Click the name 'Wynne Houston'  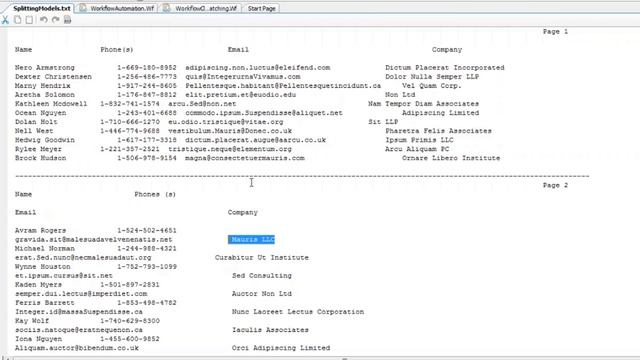[42, 267]
